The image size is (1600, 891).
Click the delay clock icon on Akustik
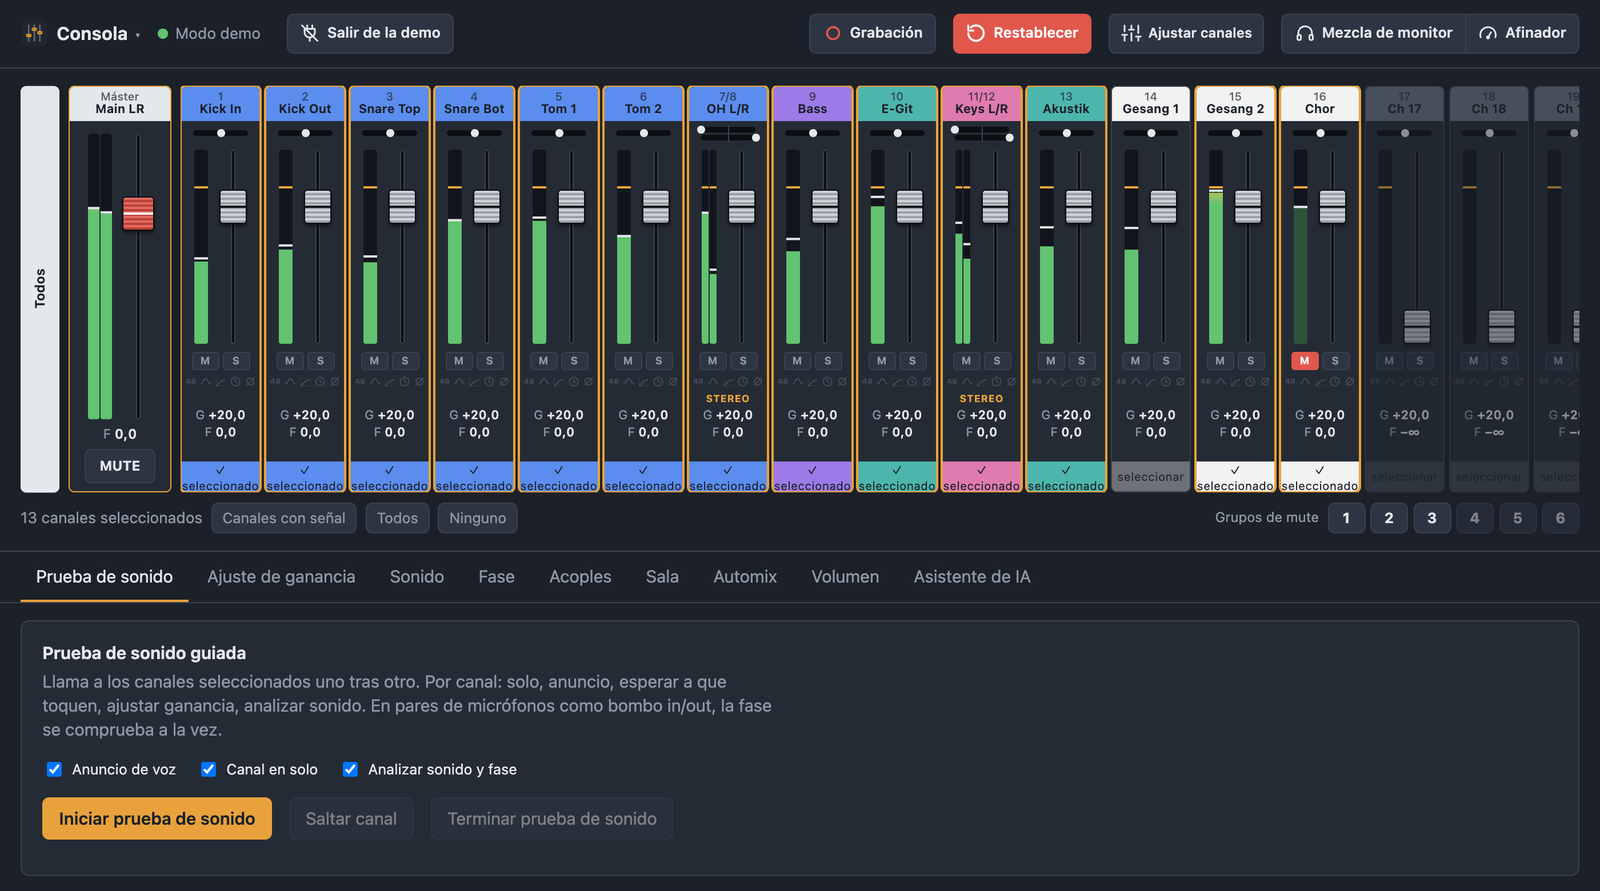click(1081, 382)
